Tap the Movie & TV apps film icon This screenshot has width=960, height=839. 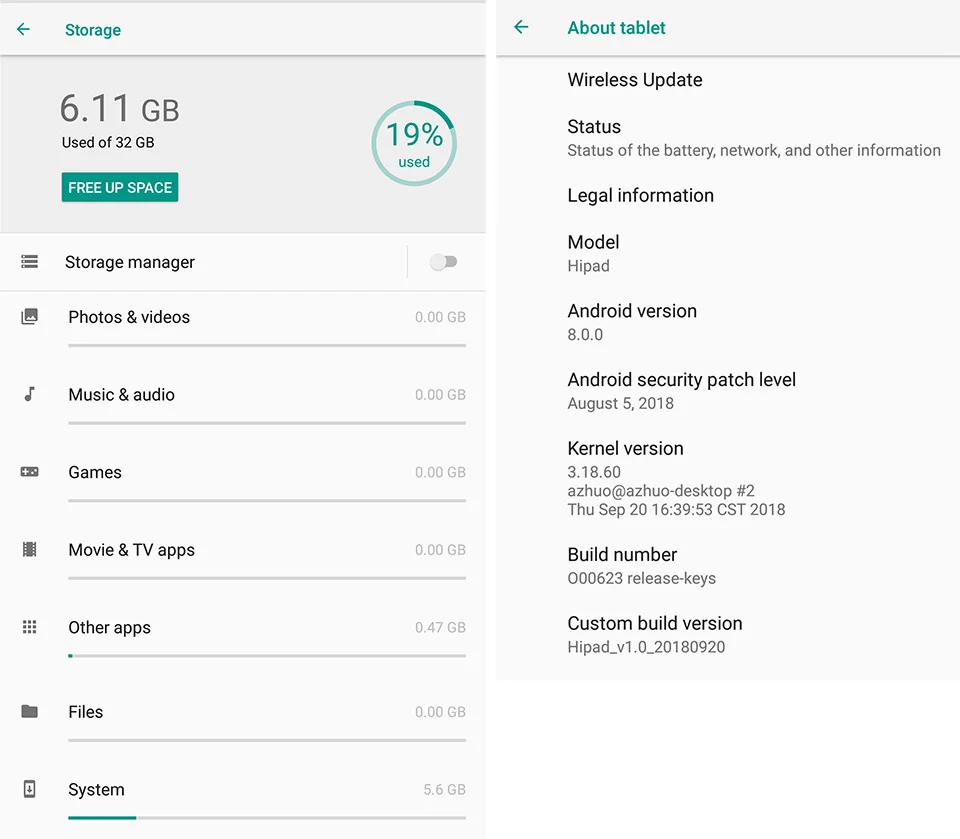tap(29, 549)
